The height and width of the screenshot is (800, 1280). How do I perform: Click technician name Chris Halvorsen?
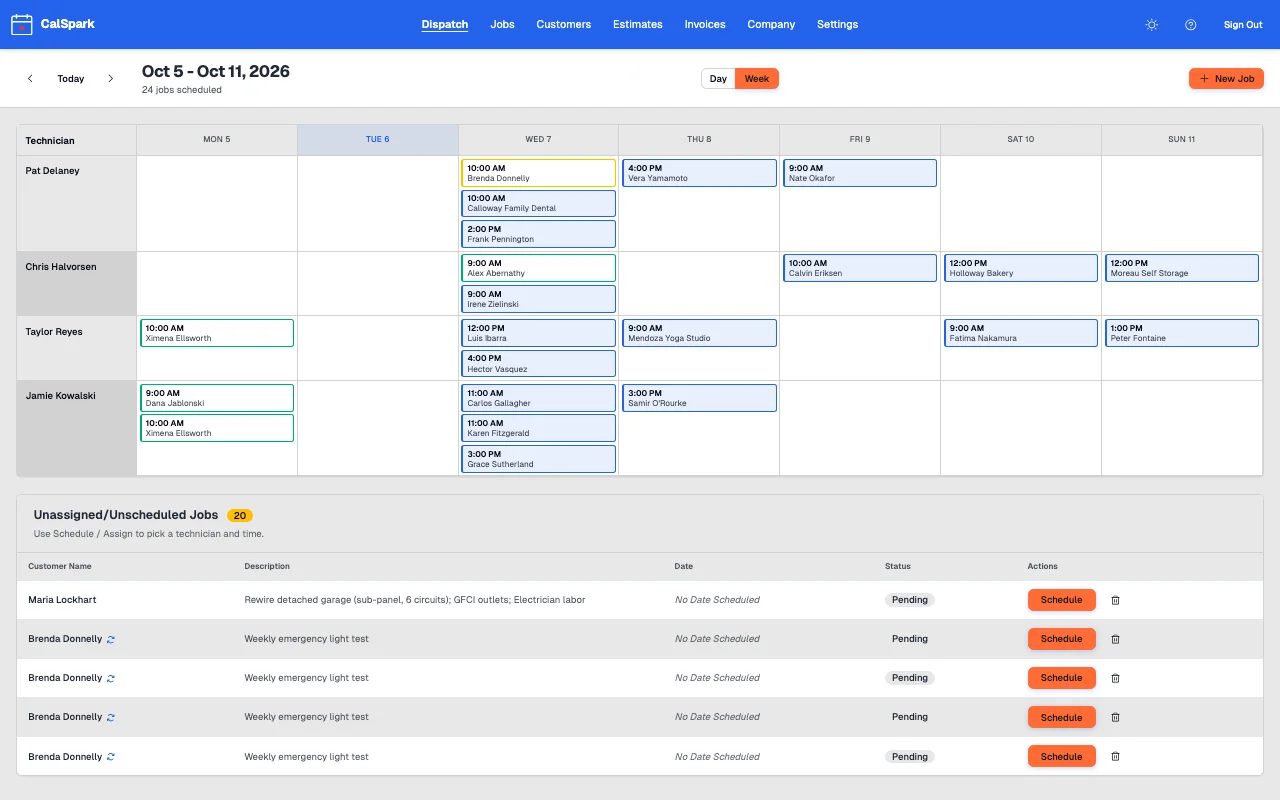(61, 267)
